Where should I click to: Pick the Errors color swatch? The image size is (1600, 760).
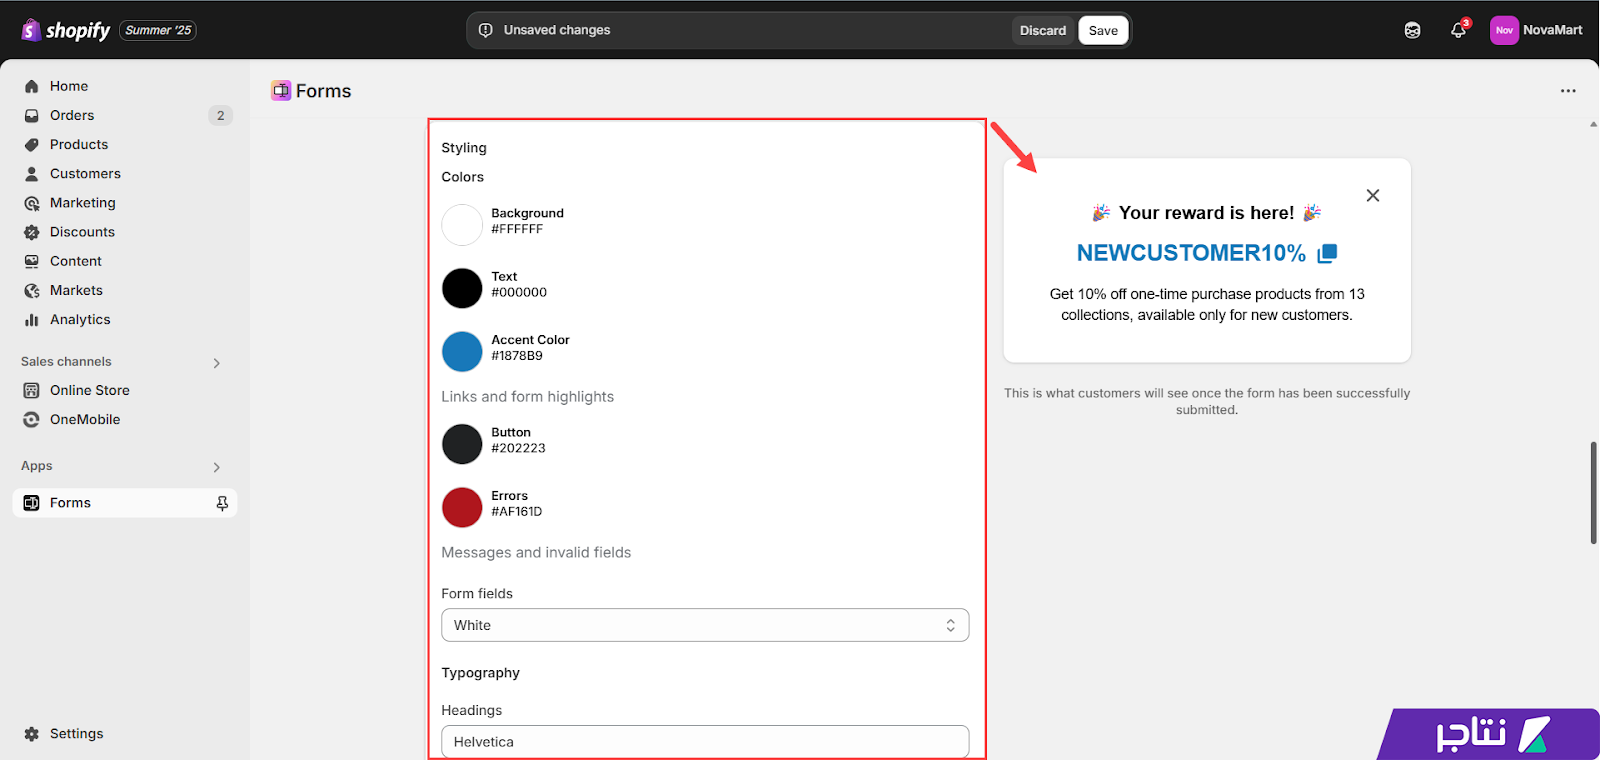(462, 507)
